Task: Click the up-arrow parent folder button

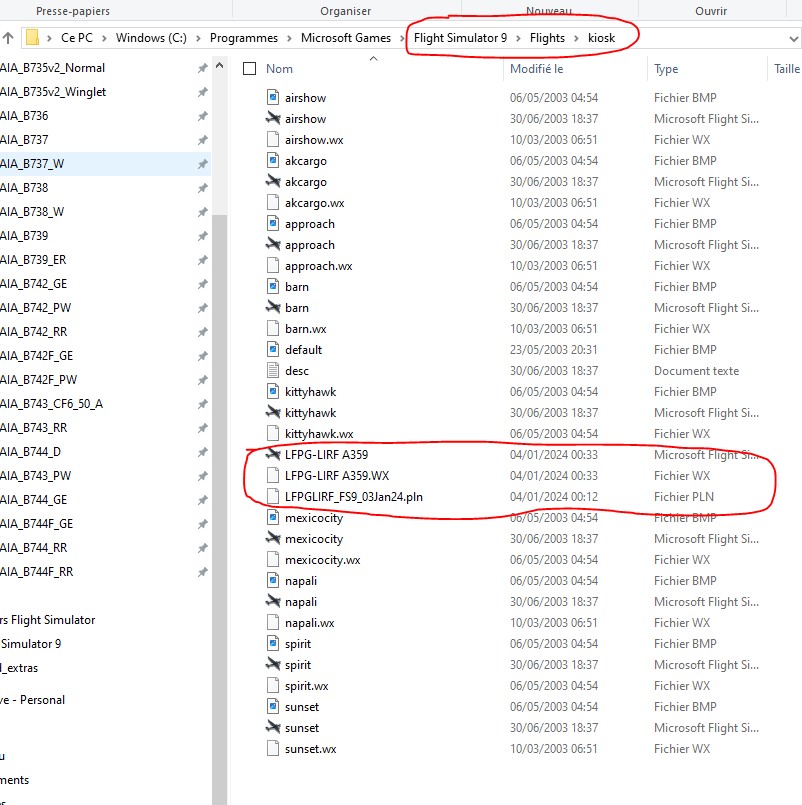Action: point(8,37)
